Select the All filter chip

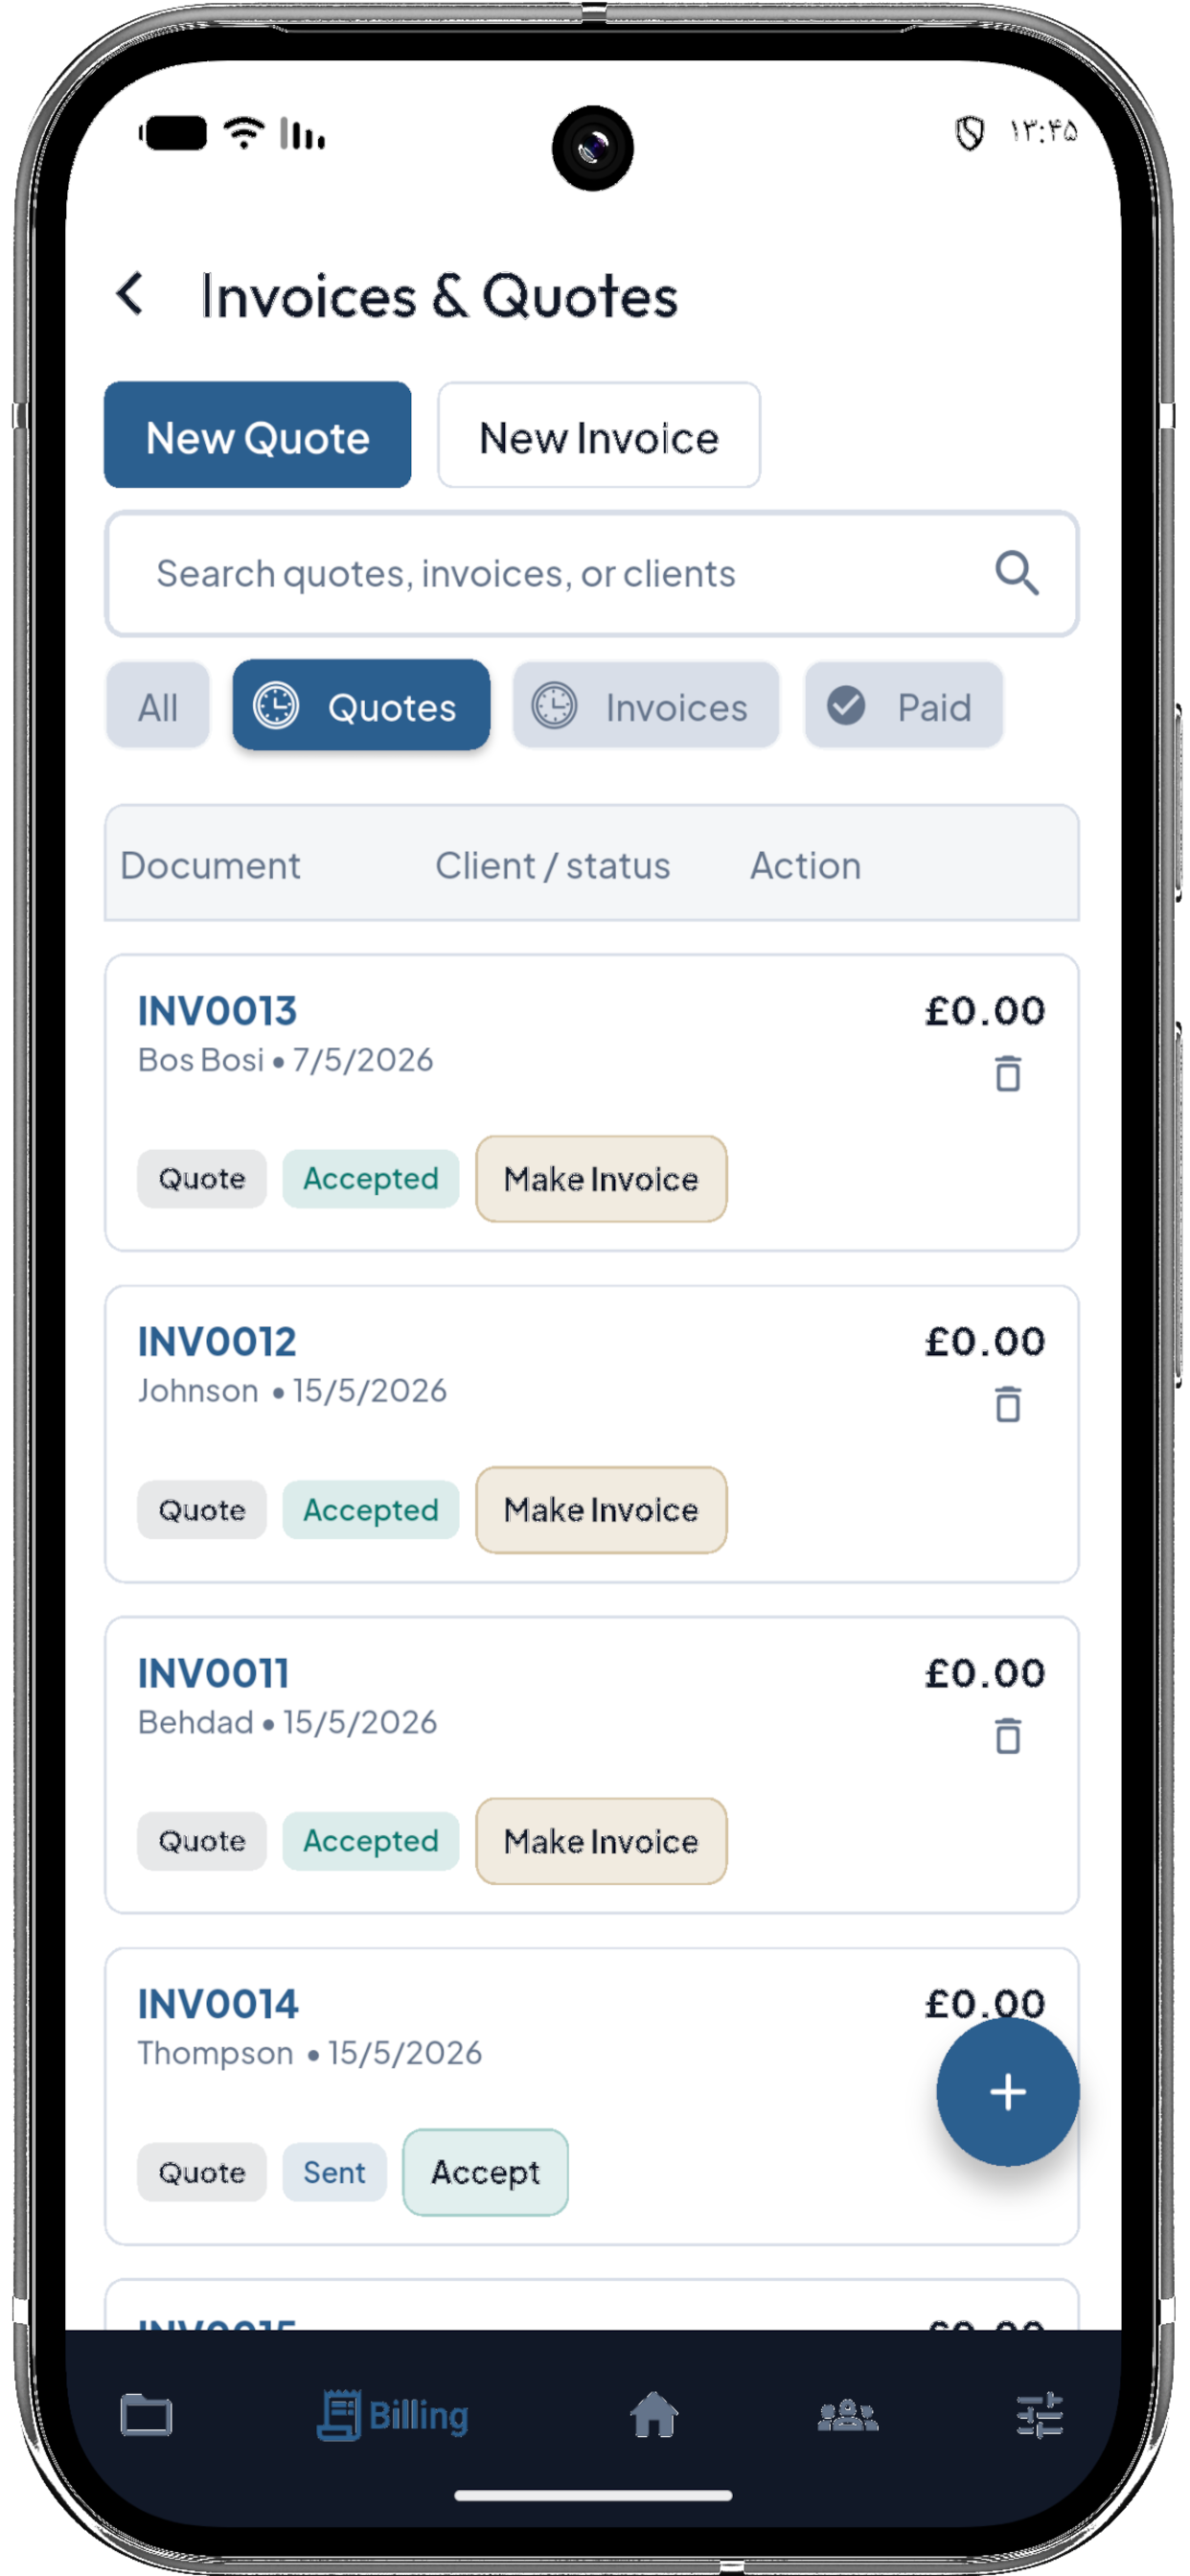158,706
